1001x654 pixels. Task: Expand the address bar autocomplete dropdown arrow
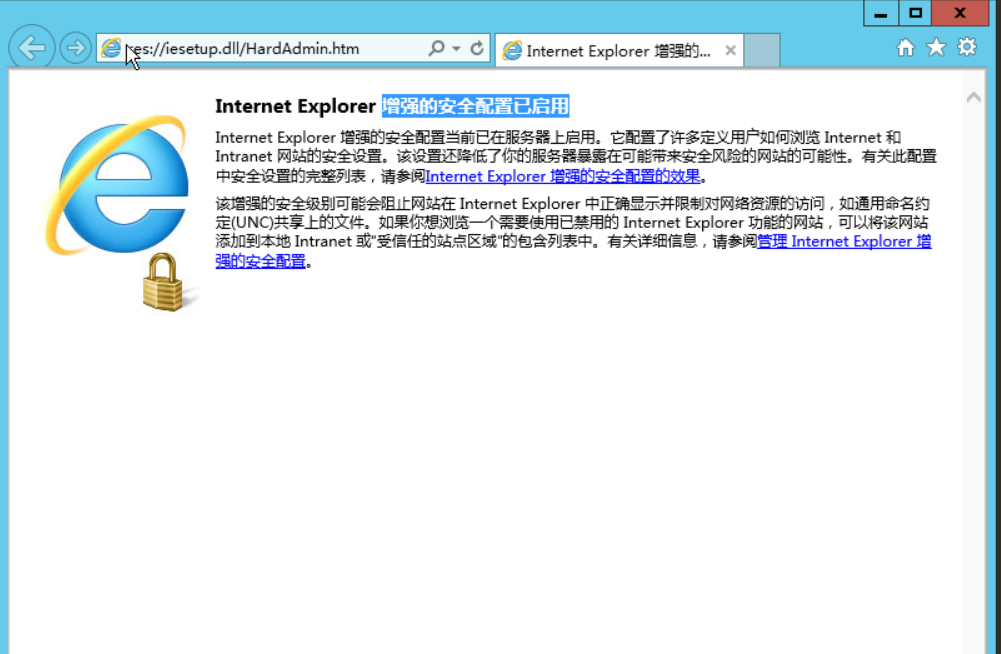[x=456, y=49]
